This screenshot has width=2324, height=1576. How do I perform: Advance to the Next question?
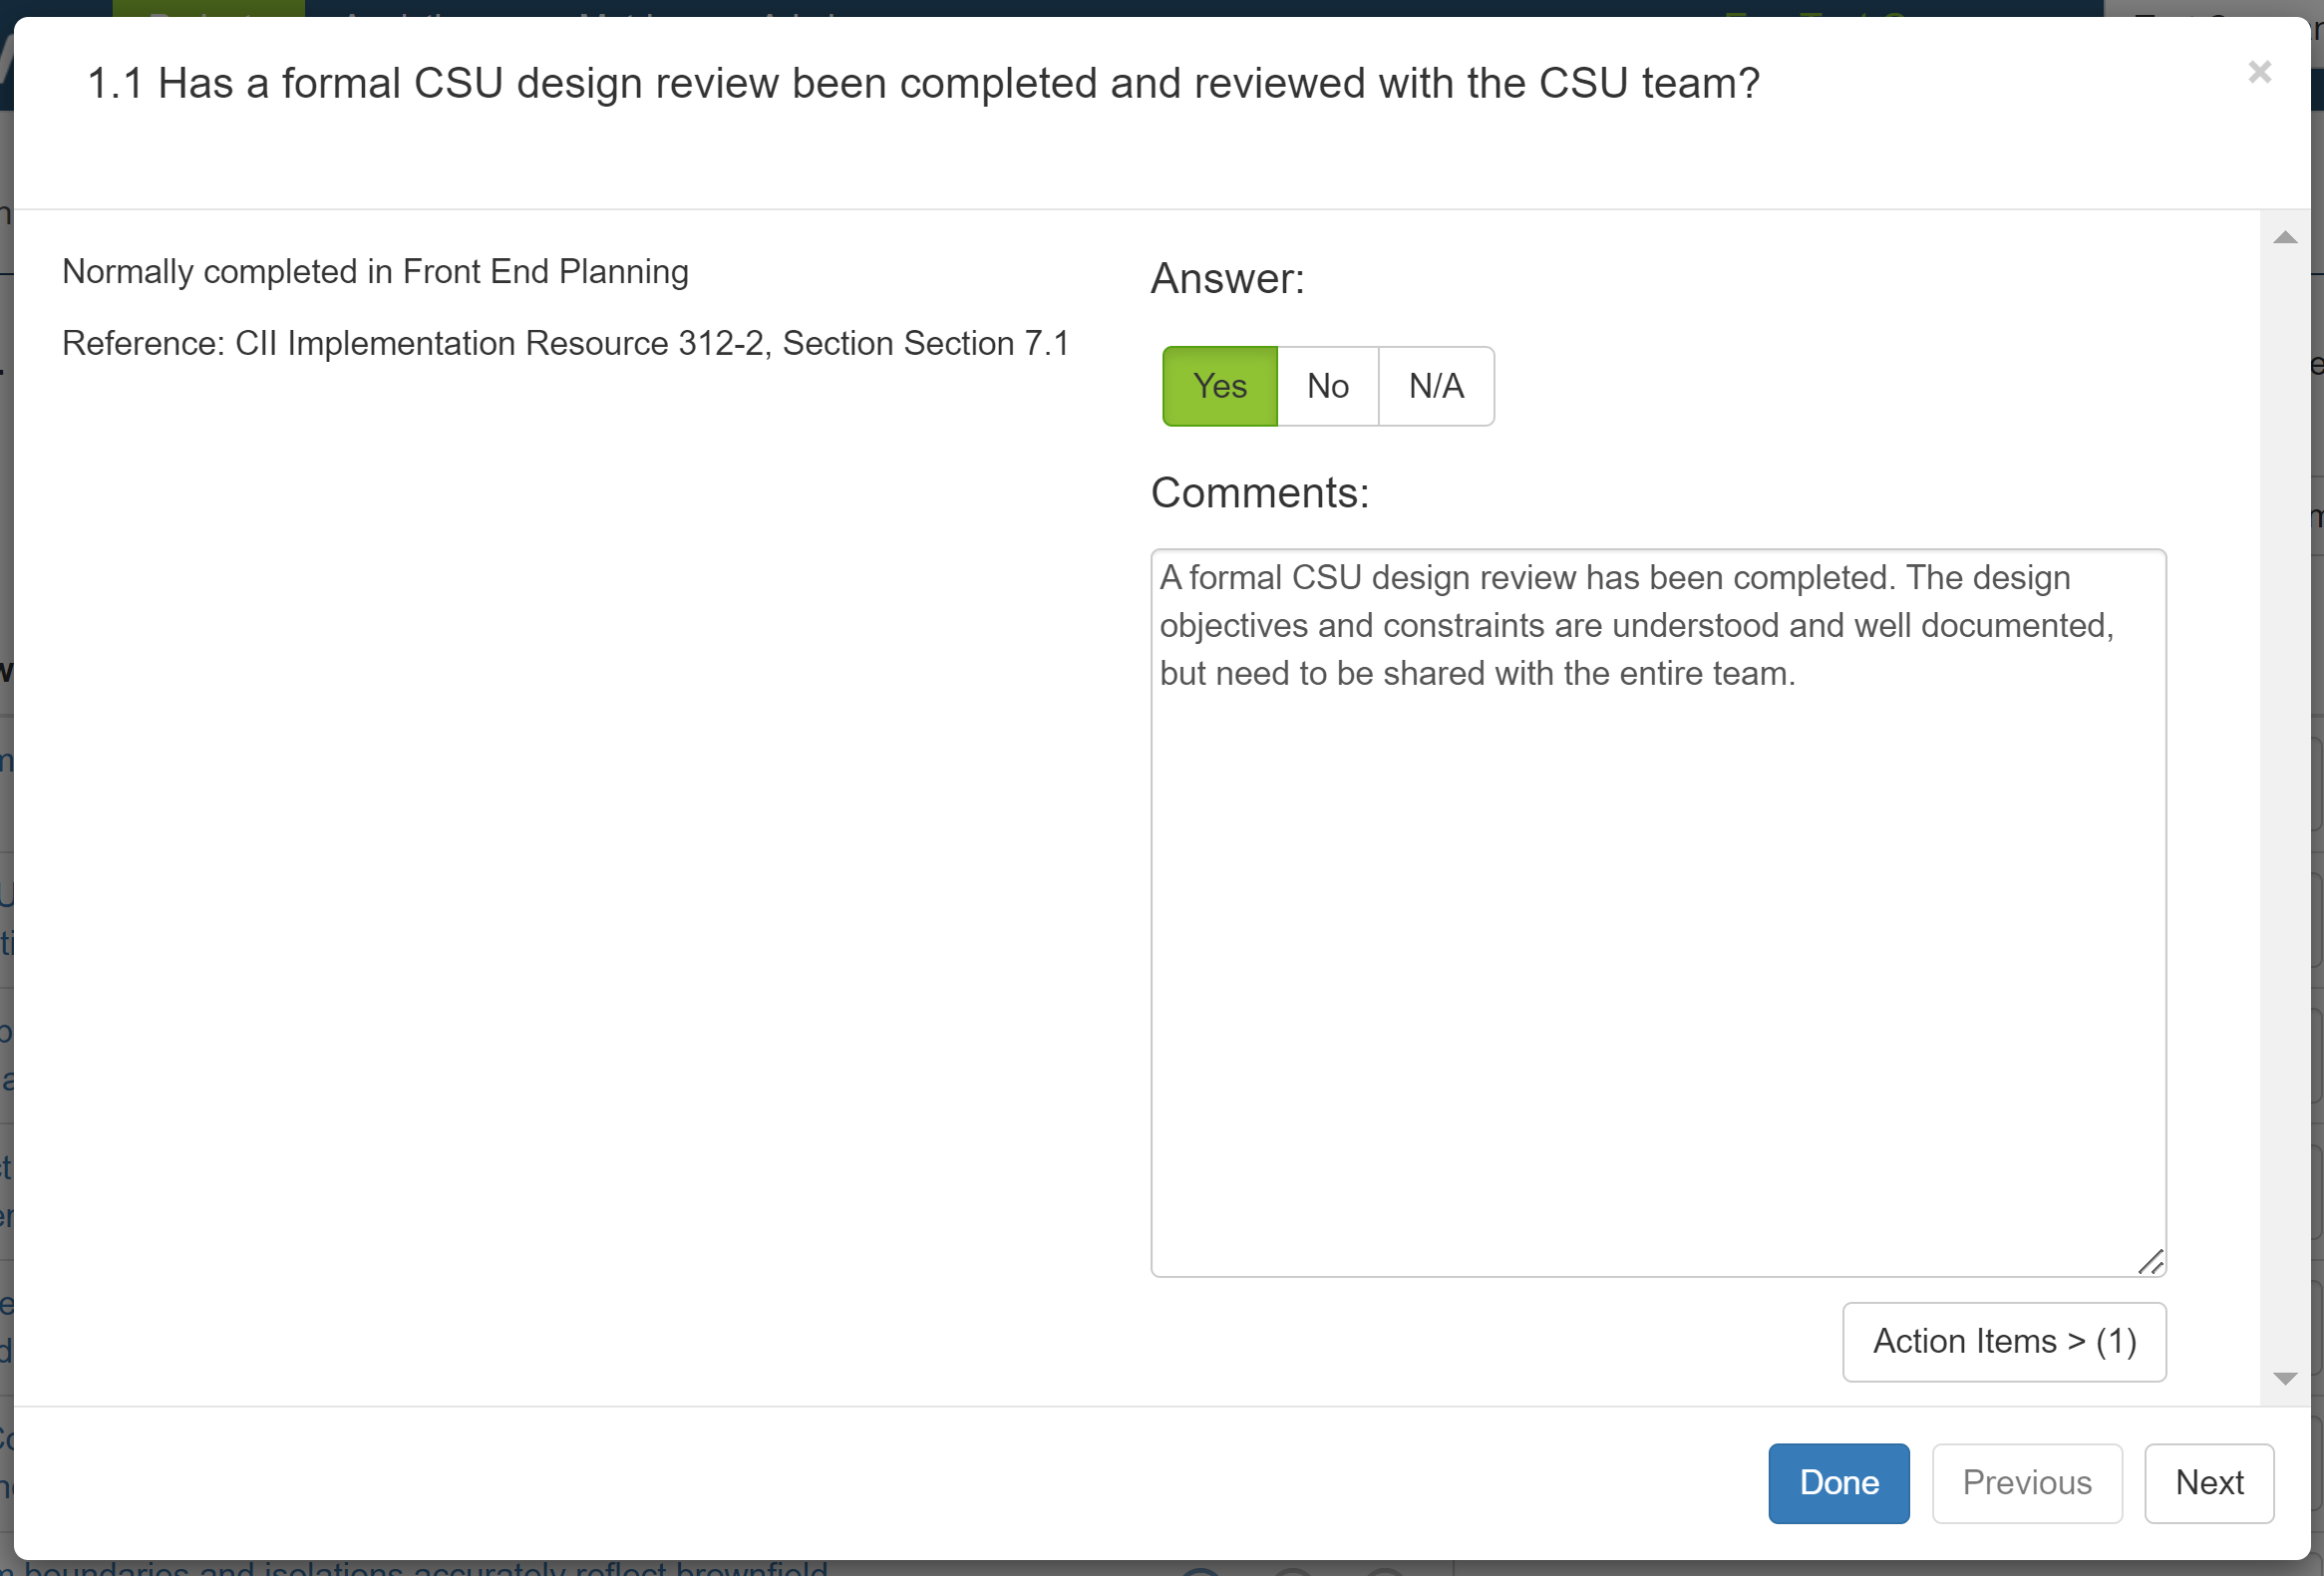2209,1483
